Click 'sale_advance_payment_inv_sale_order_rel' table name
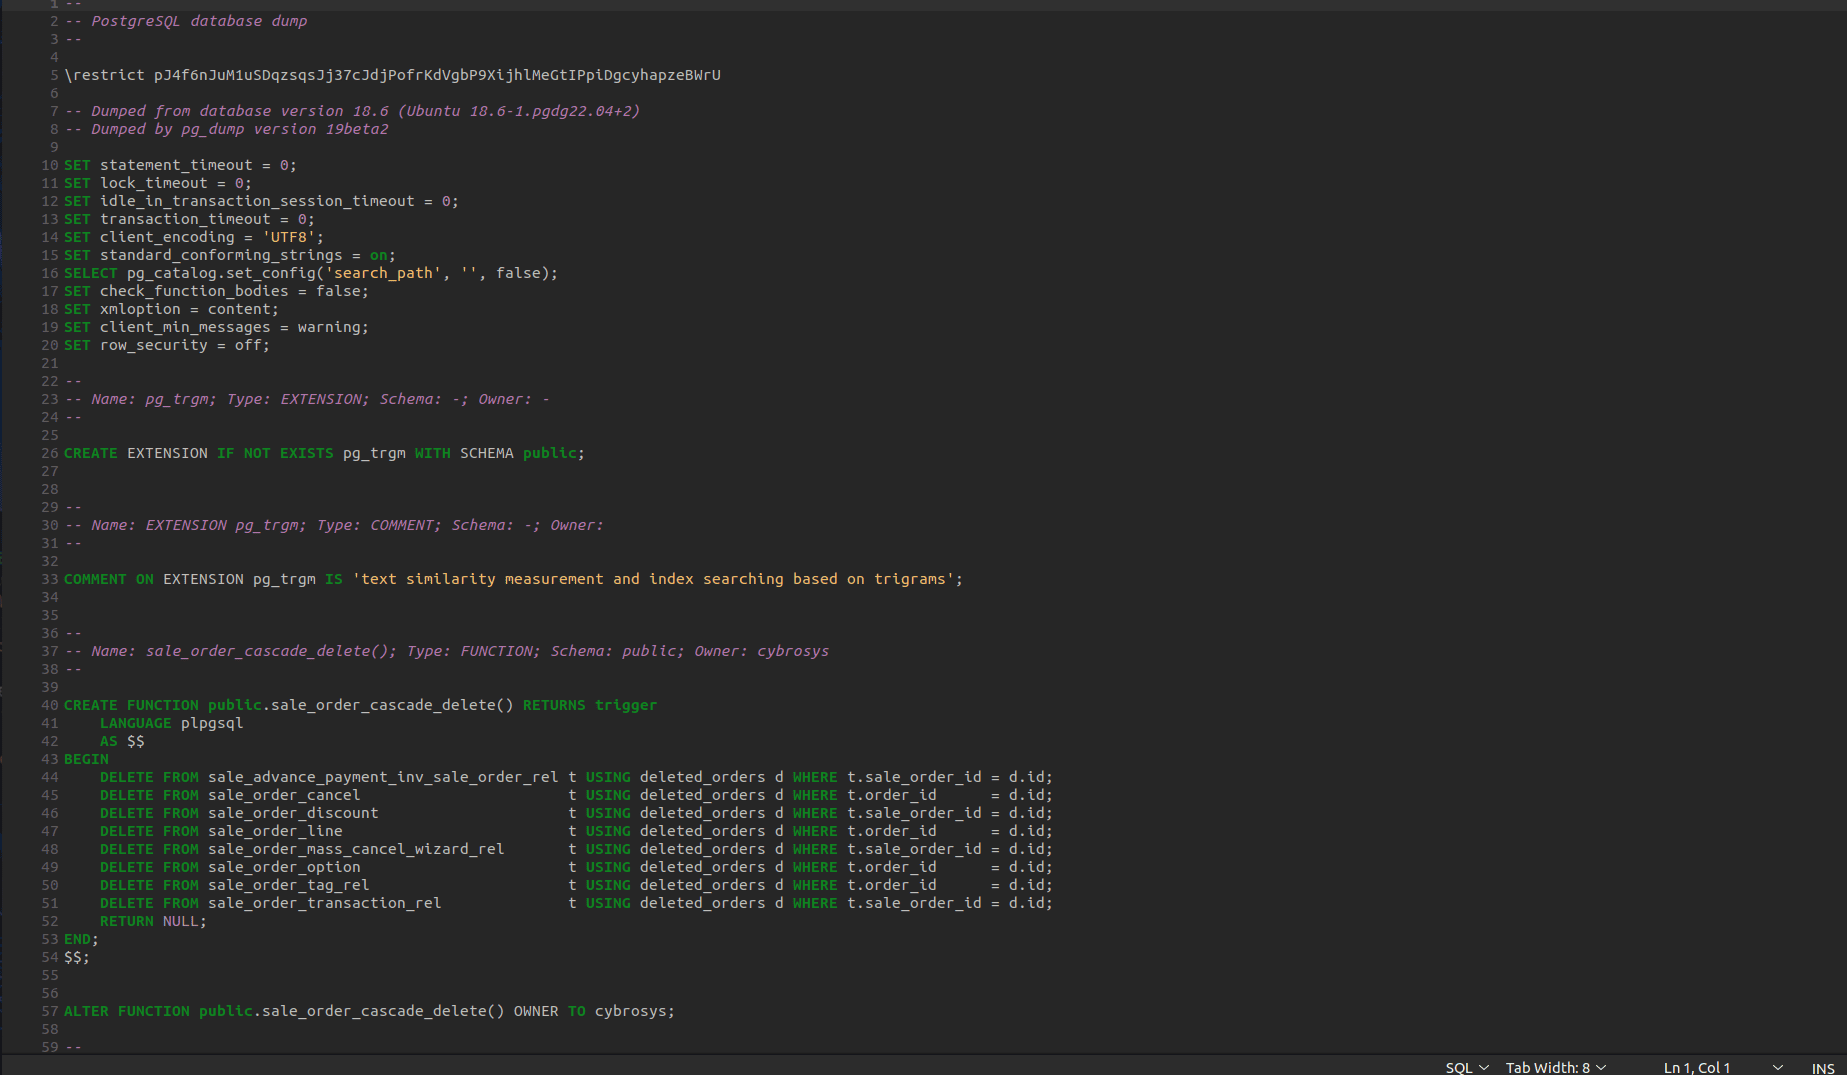Viewport: 1847px width, 1075px height. point(383,777)
